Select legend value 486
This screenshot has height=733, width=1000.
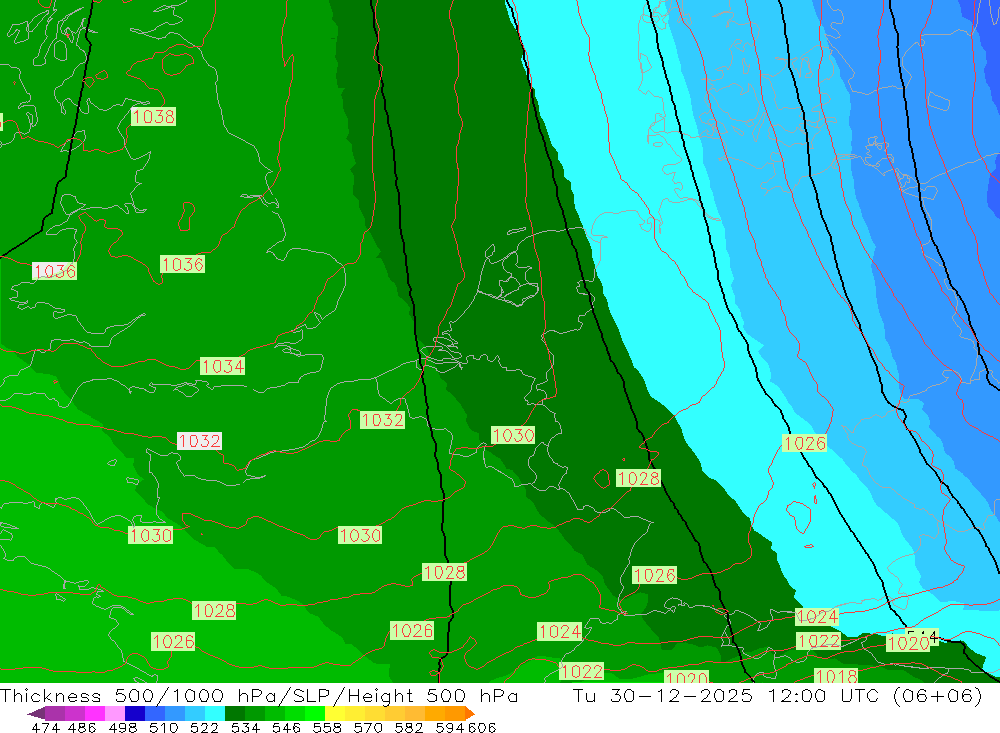coord(82,727)
